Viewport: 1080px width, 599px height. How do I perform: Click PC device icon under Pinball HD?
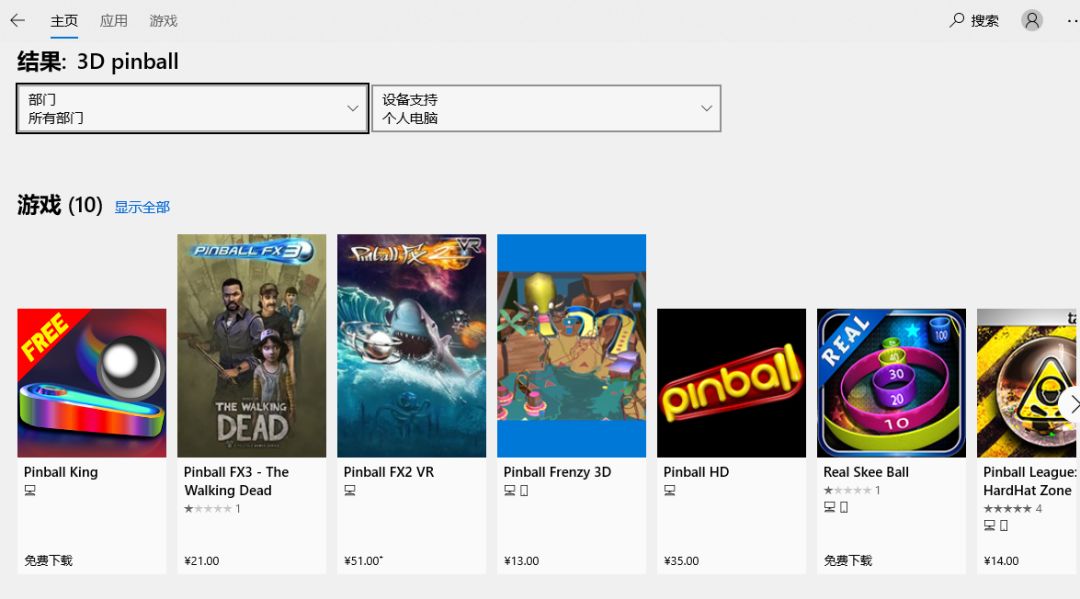669,490
